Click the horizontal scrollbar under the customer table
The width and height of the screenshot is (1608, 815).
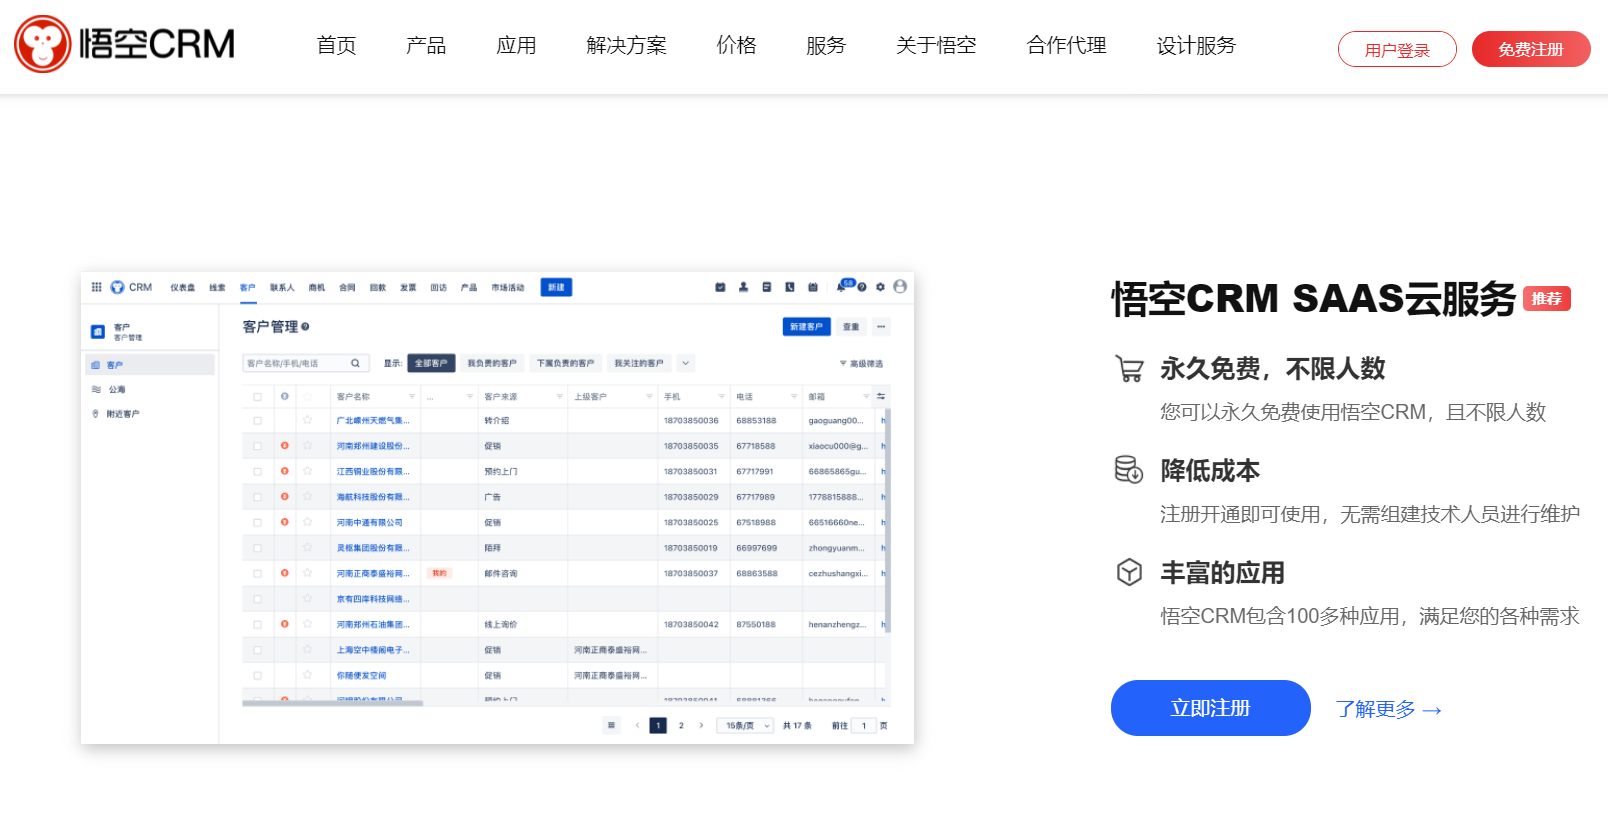click(x=332, y=703)
